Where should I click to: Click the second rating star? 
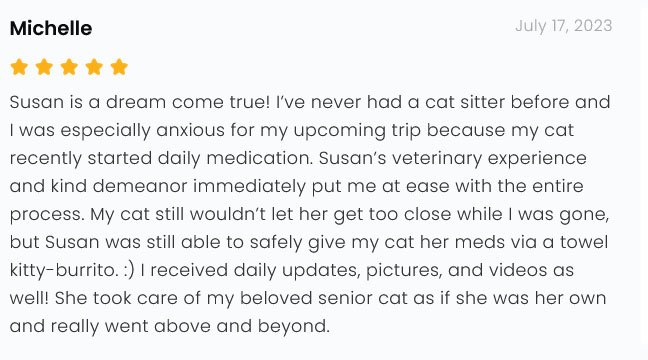click(x=44, y=67)
